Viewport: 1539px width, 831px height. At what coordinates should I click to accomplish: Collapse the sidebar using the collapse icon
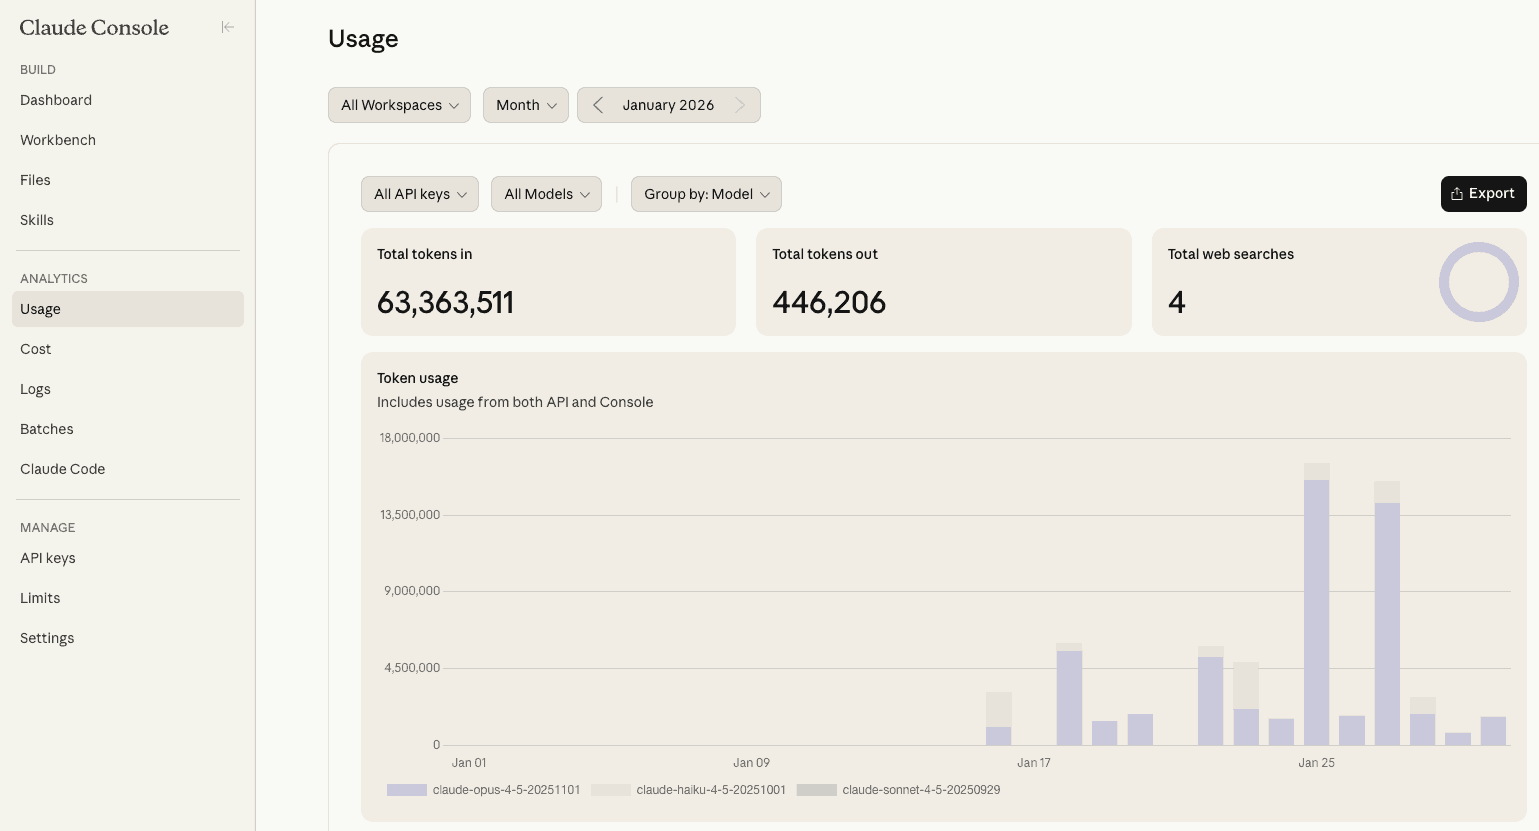coord(228,27)
